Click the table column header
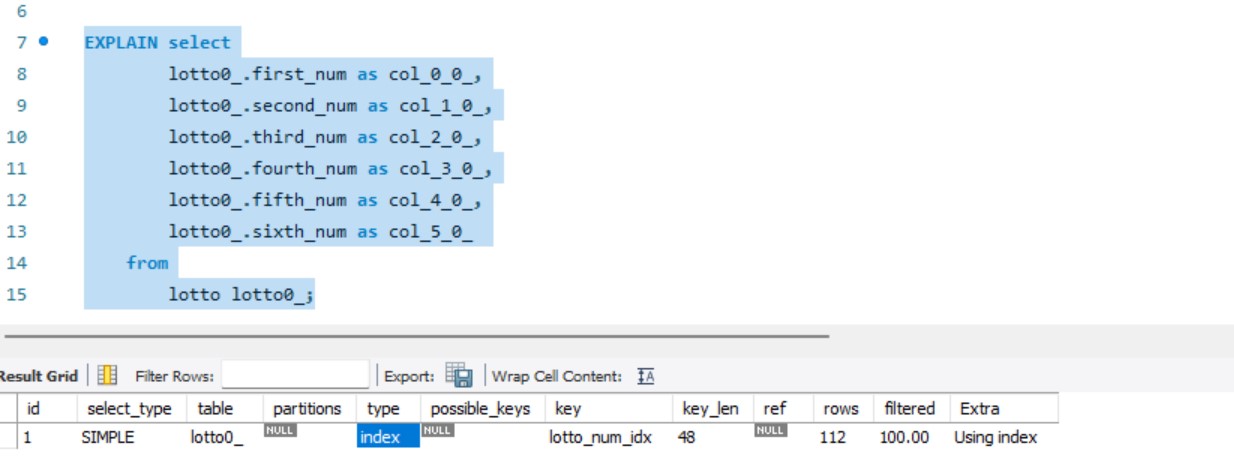 pyautogui.click(x=224, y=408)
